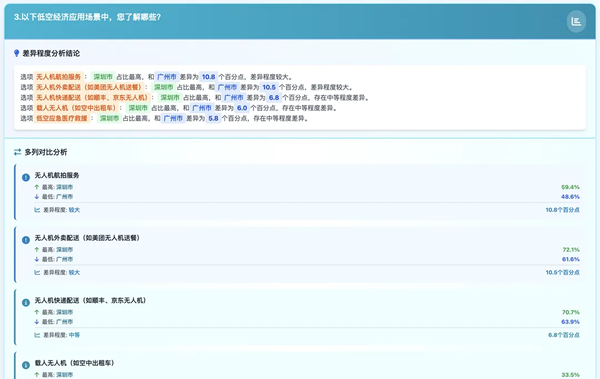Click the alert icon next to 无人机外卖配送 card
Image resolution: width=600 pixels, height=379 pixels.
point(26,240)
